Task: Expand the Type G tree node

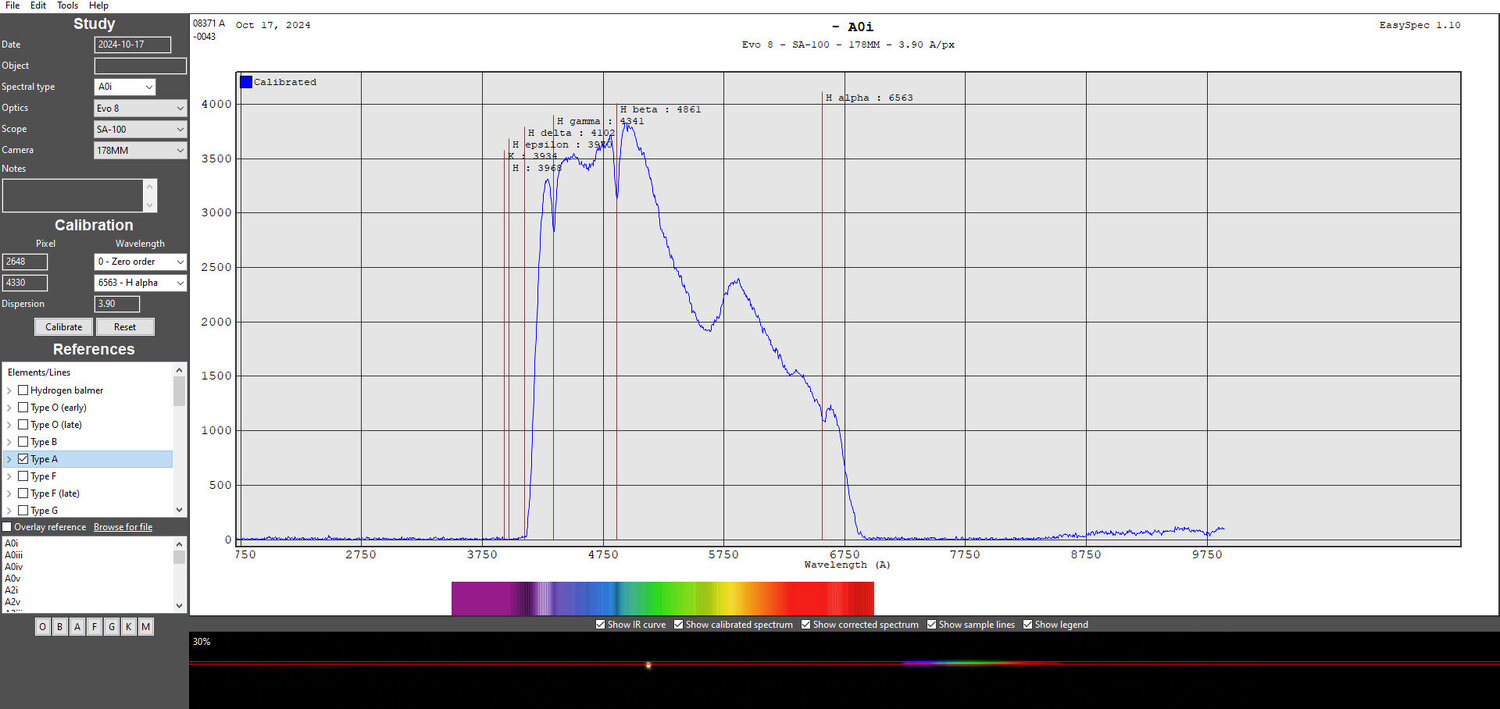Action: (x=9, y=510)
